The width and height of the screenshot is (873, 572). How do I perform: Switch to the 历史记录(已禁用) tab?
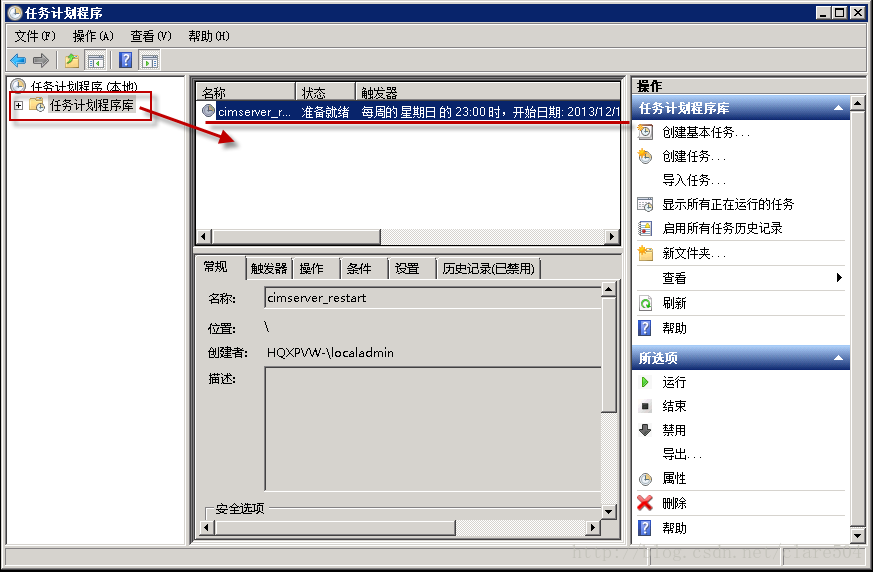click(x=488, y=269)
